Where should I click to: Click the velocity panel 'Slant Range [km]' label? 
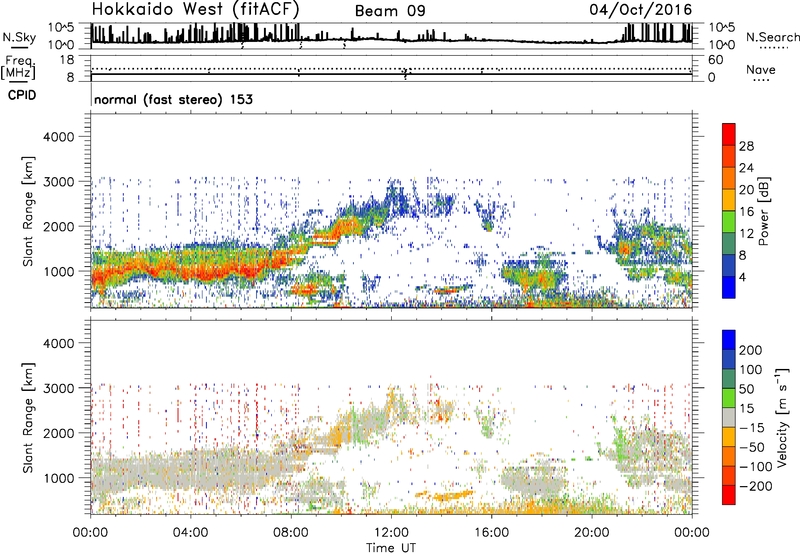[x=28, y=418]
